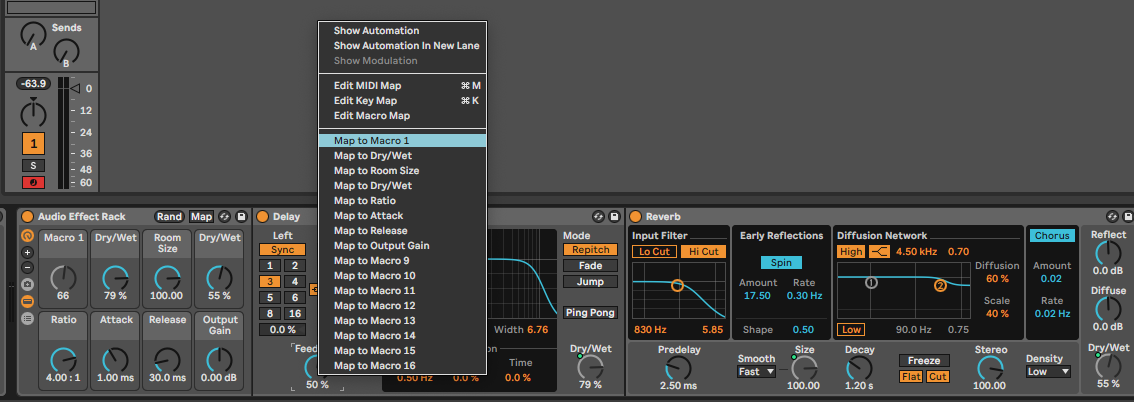Switch Diffusion Network high filter type icon
1134x402 pixels.
879,252
